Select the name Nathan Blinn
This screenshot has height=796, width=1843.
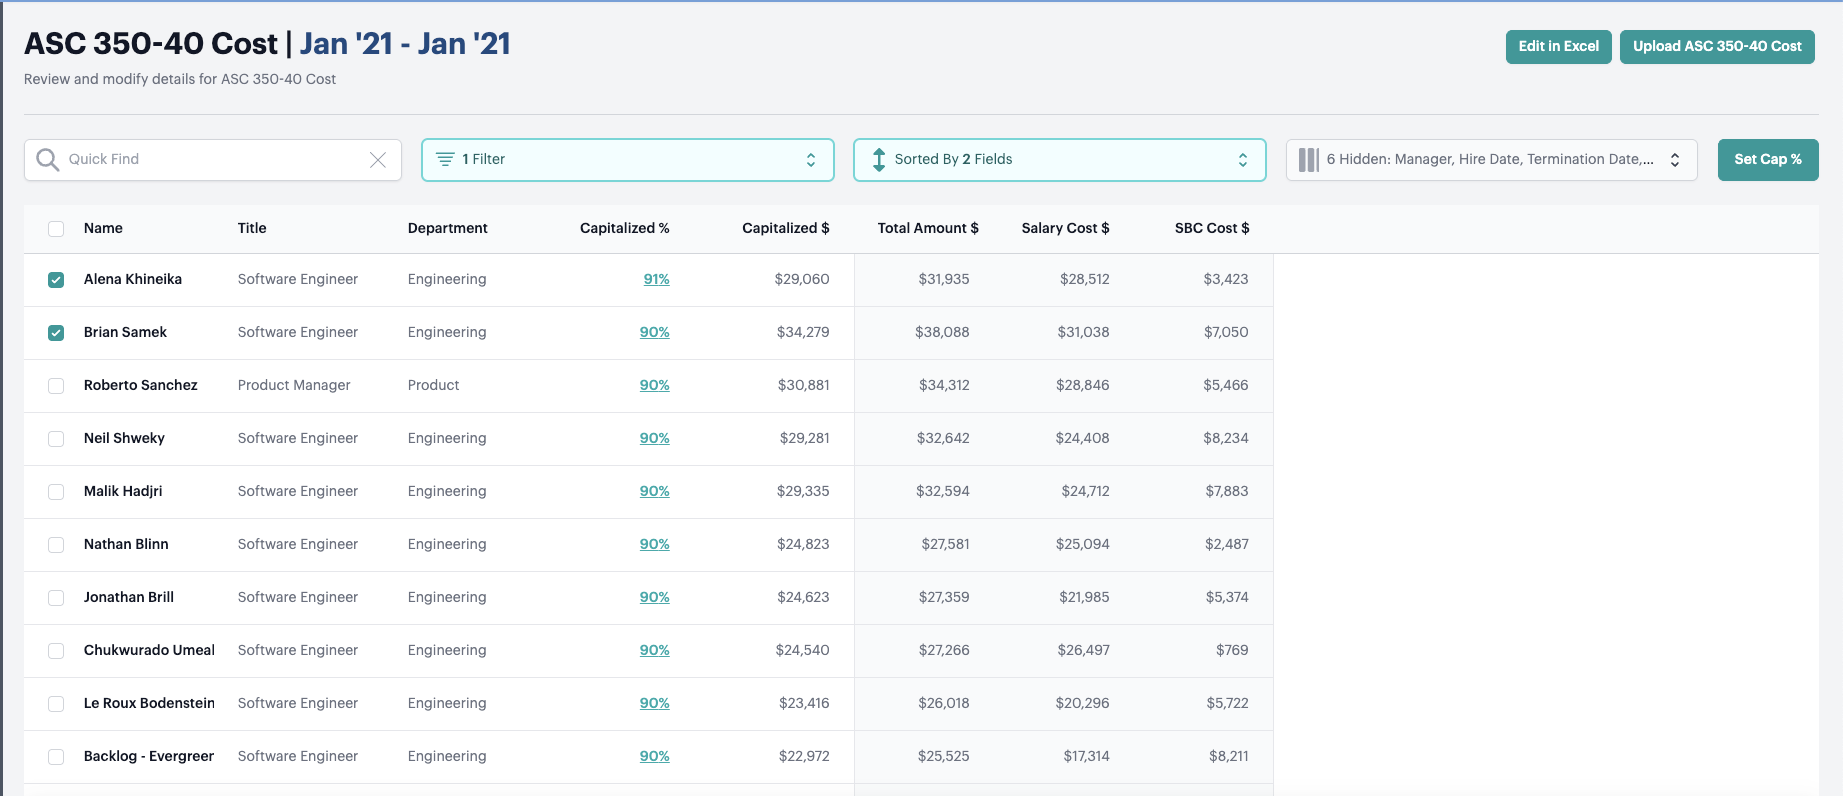pyautogui.click(x=126, y=544)
